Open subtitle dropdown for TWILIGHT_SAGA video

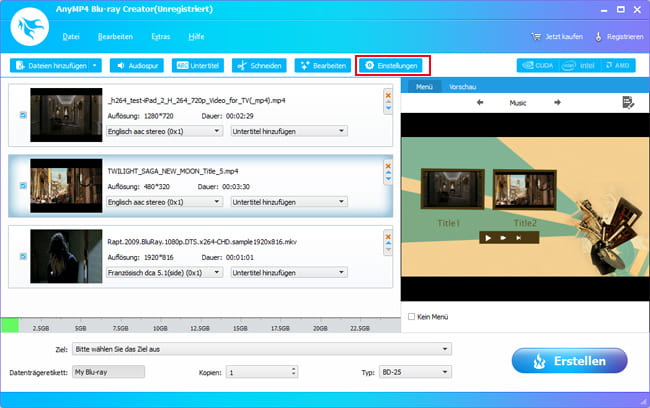(x=289, y=202)
